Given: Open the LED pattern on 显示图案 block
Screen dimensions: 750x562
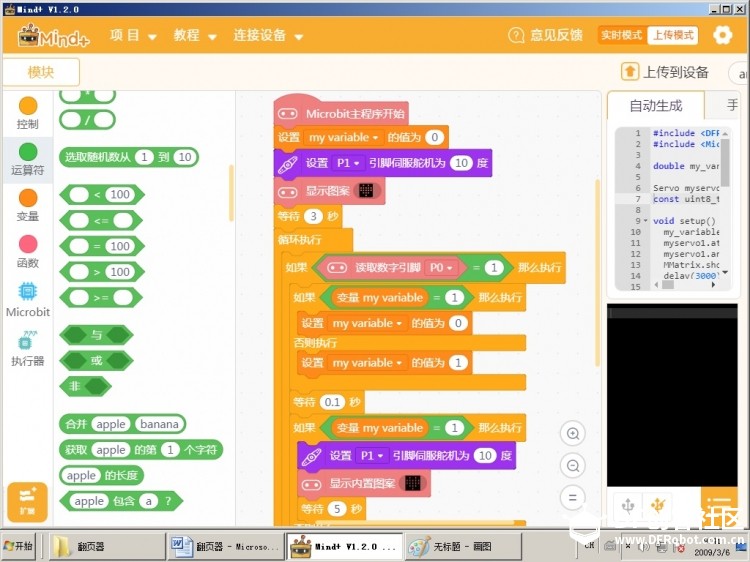Looking at the screenshot, I should point(366,190).
